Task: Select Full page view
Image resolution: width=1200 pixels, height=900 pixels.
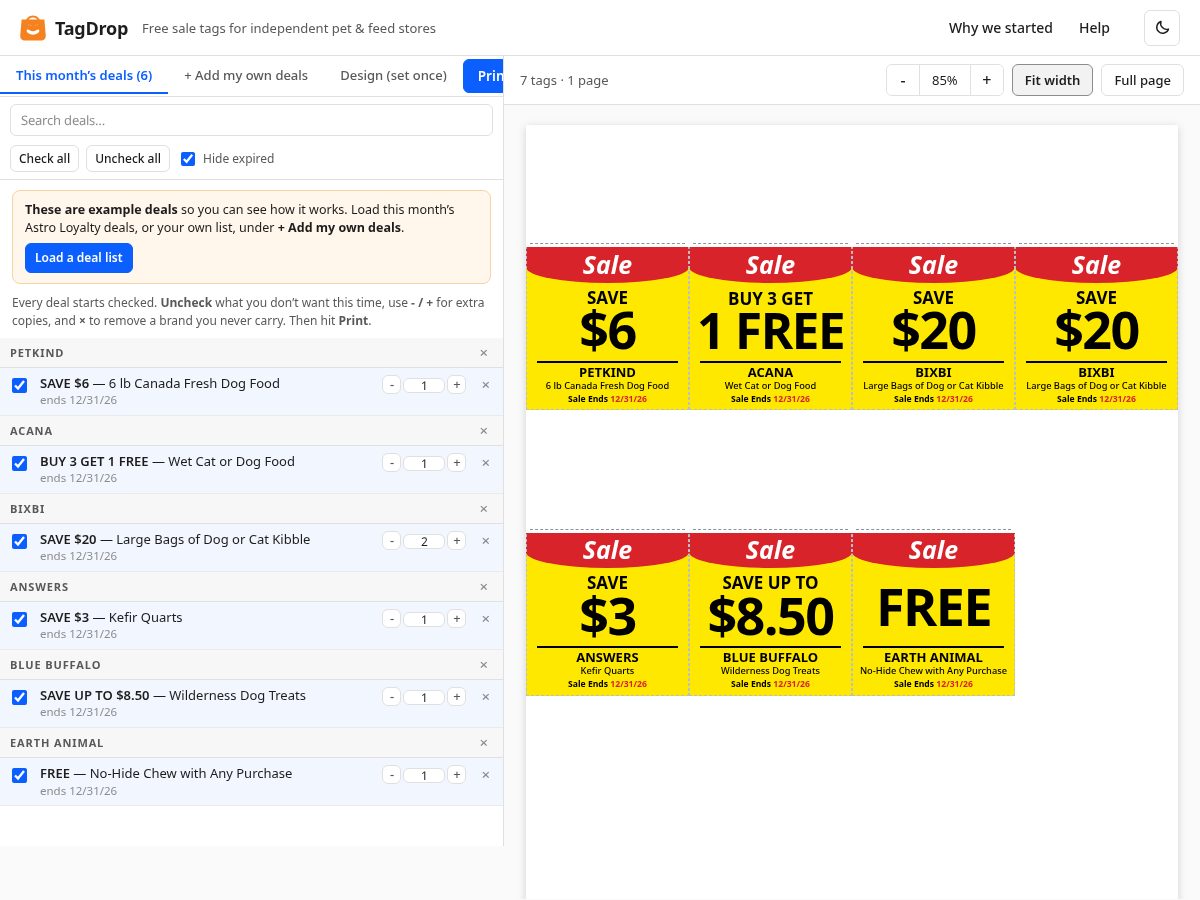Action: coord(1142,80)
